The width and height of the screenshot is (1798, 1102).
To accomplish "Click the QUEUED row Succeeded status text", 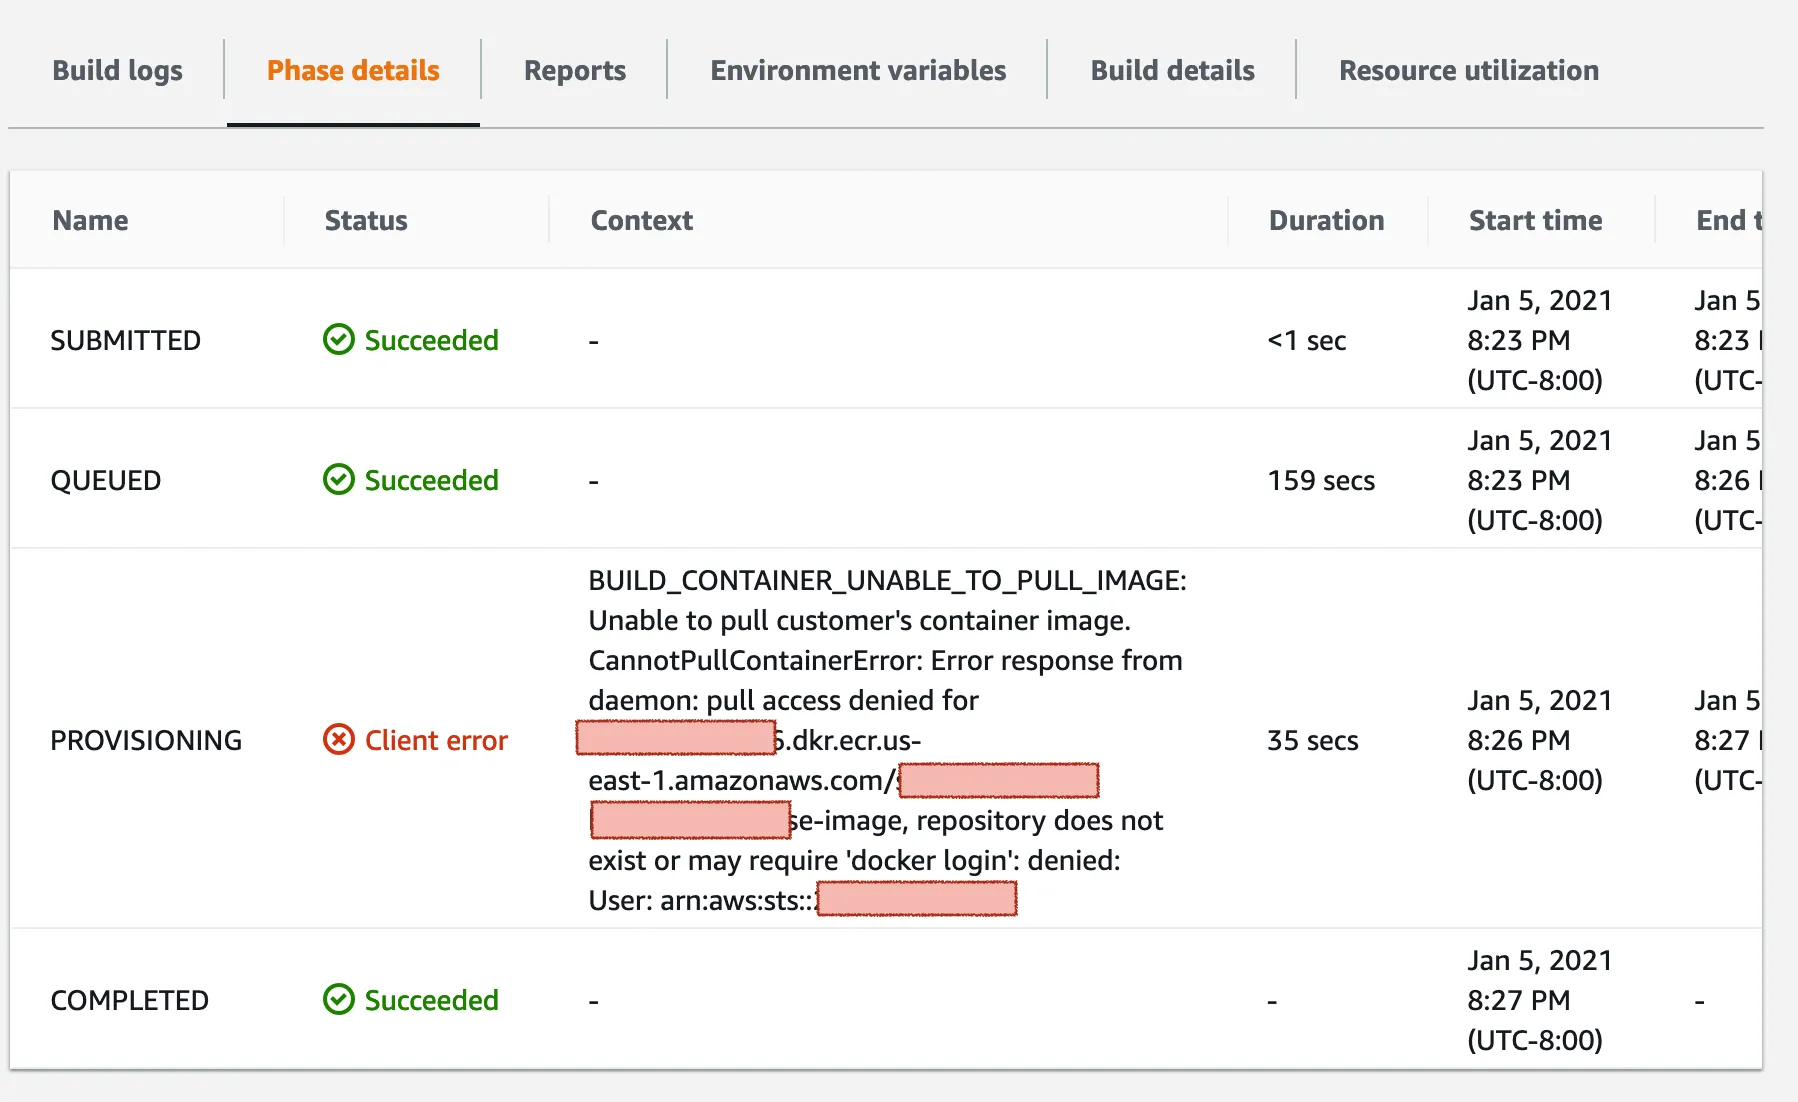I will point(431,481).
